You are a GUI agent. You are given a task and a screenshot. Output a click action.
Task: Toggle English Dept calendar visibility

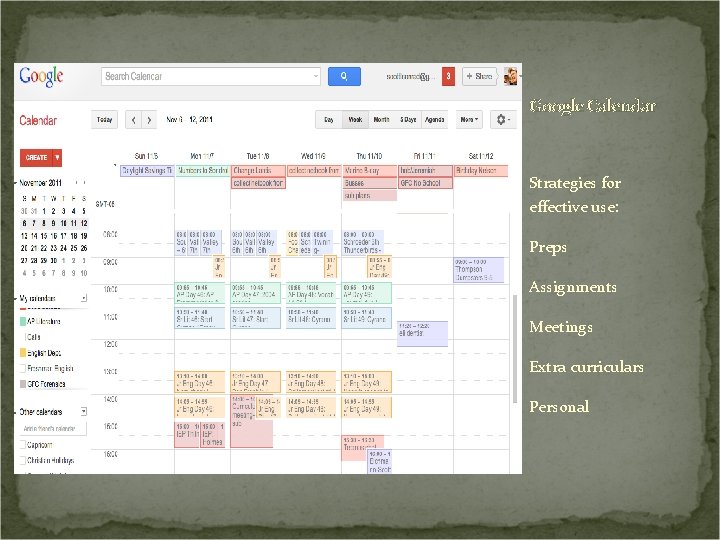coord(23,353)
